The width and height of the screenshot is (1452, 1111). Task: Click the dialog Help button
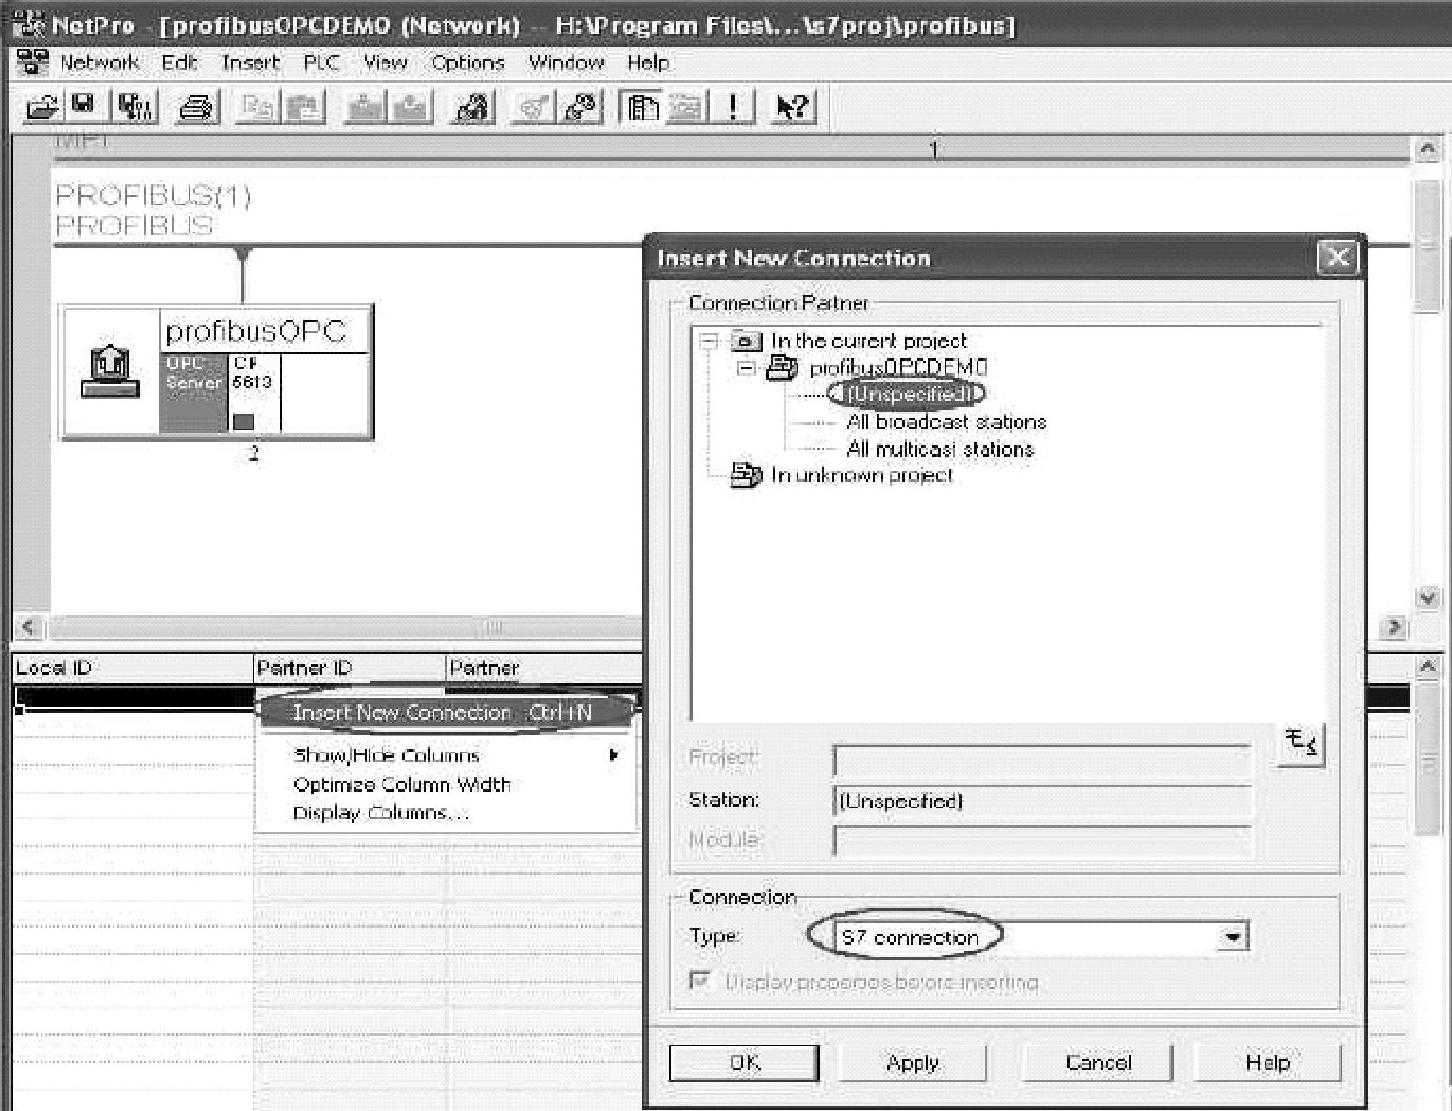tap(1267, 1063)
